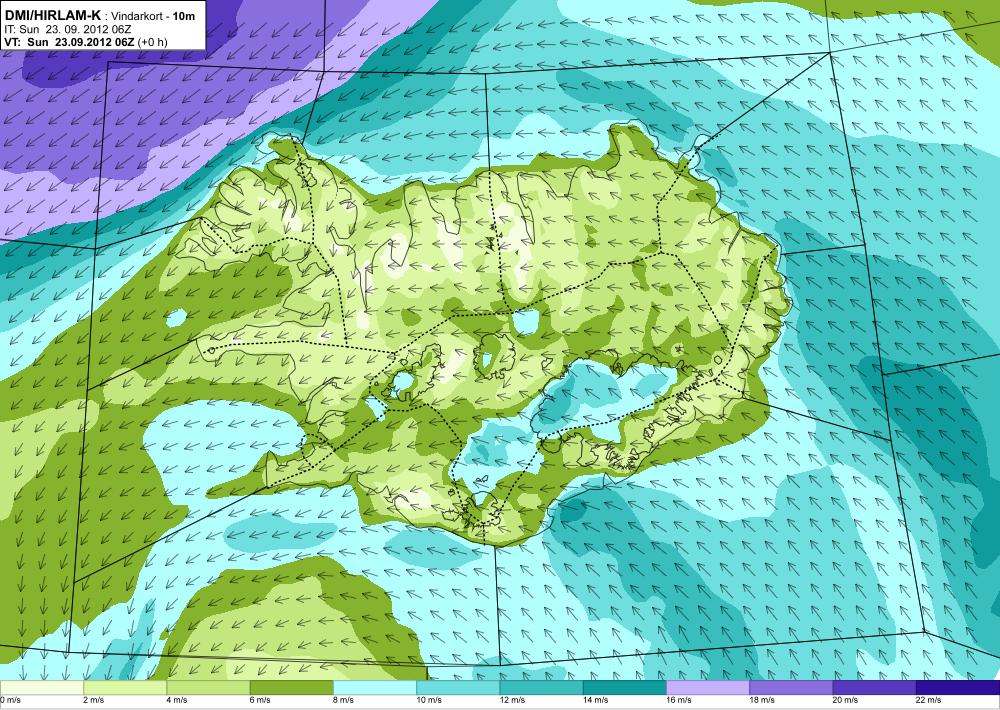
Task: Click the '4 m/s' legend label
Action: [177, 700]
